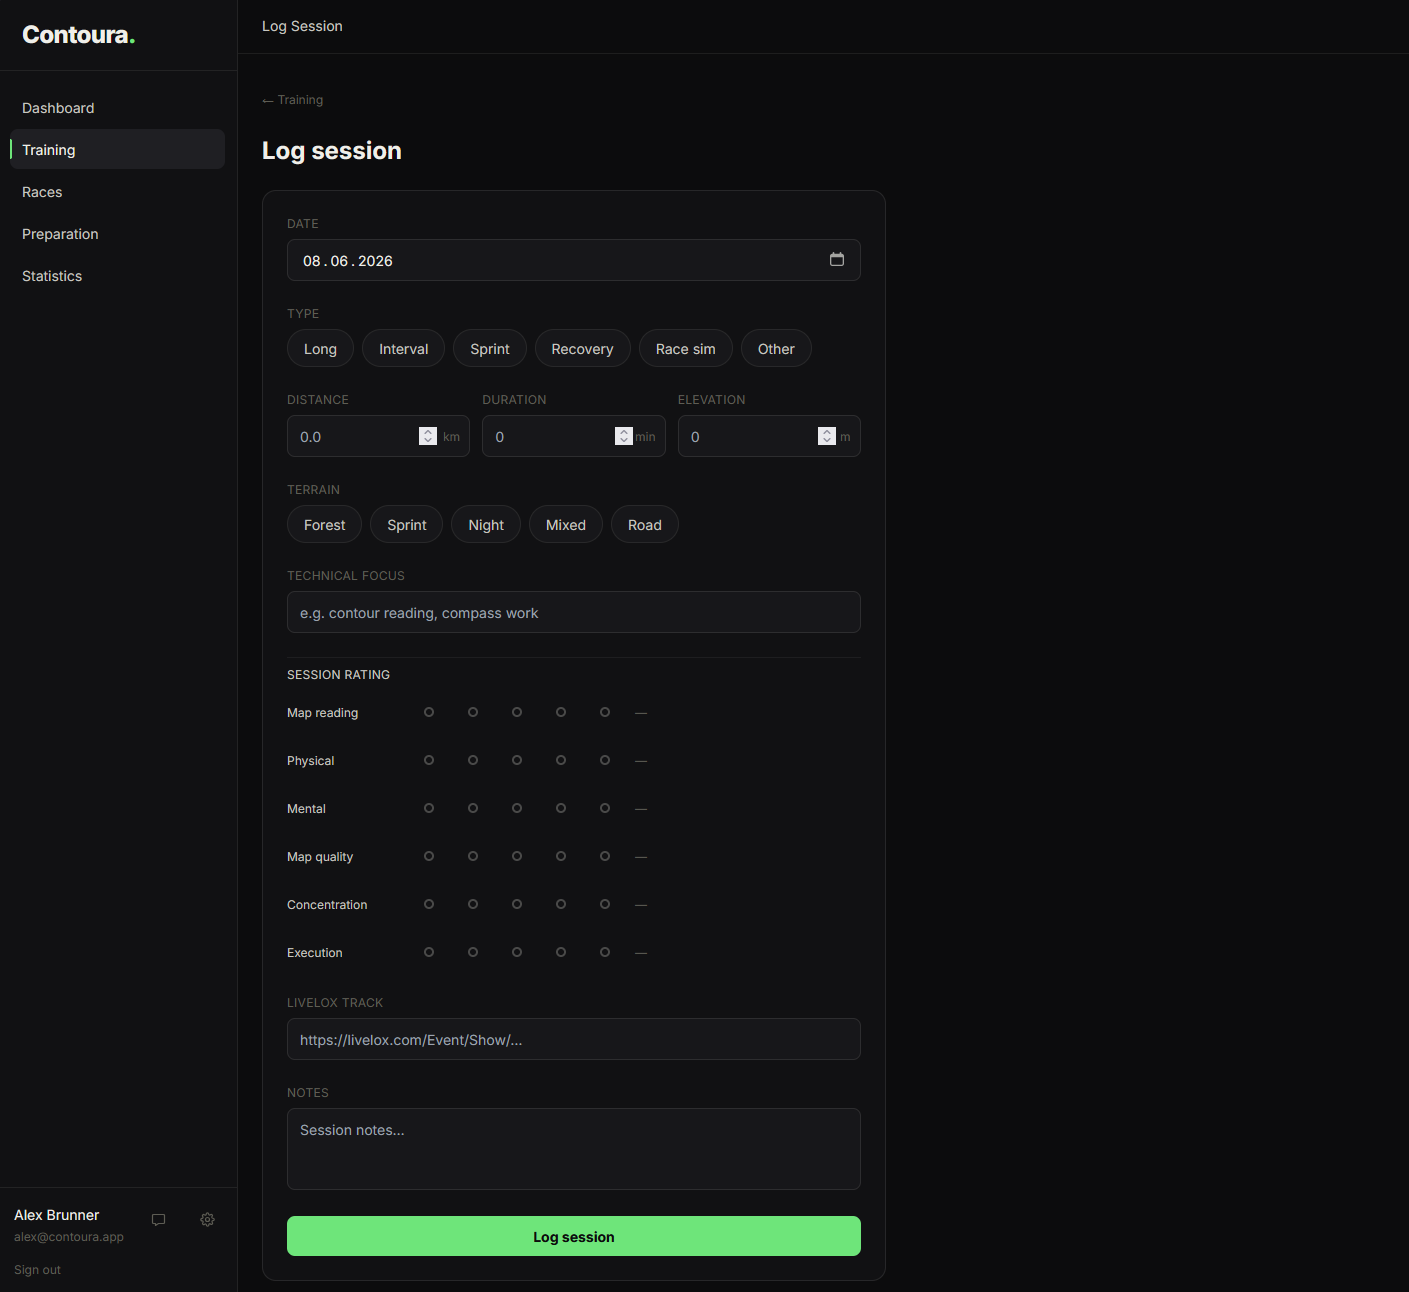Focus the Technical focus text field
1409x1292 pixels.
(x=574, y=612)
